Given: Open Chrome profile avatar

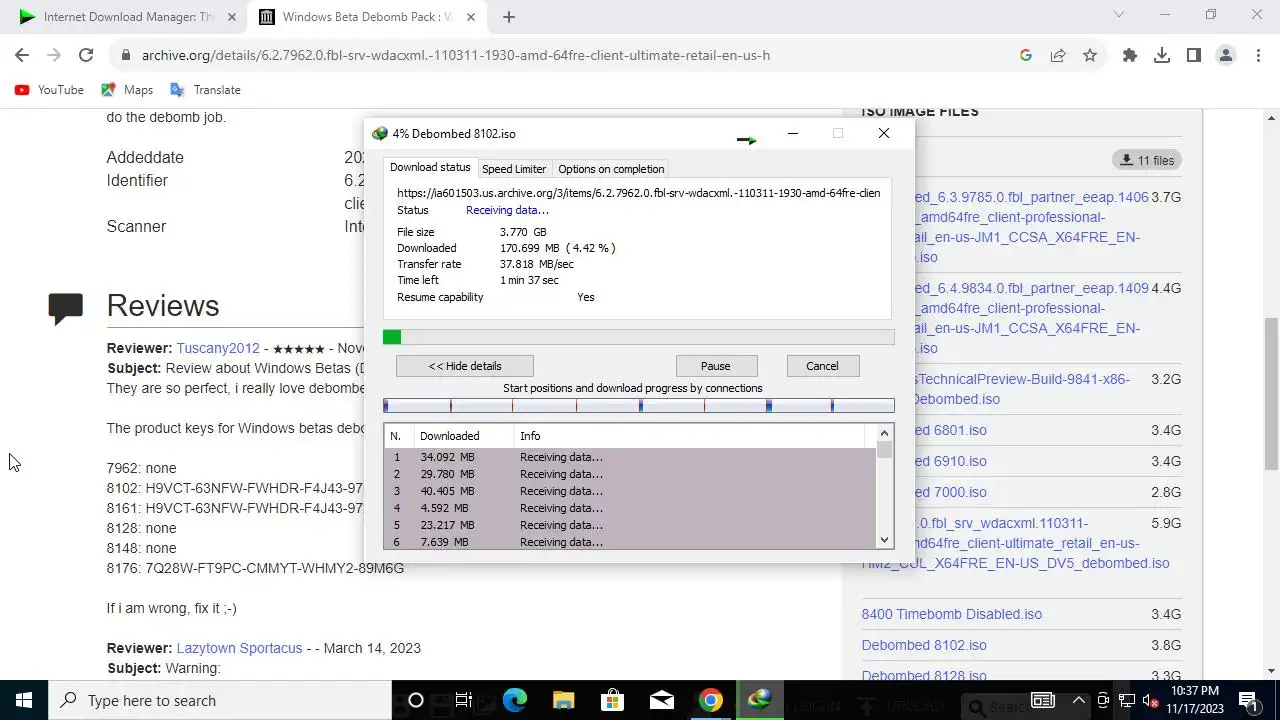Looking at the screenshot, I should (1226, 56).
